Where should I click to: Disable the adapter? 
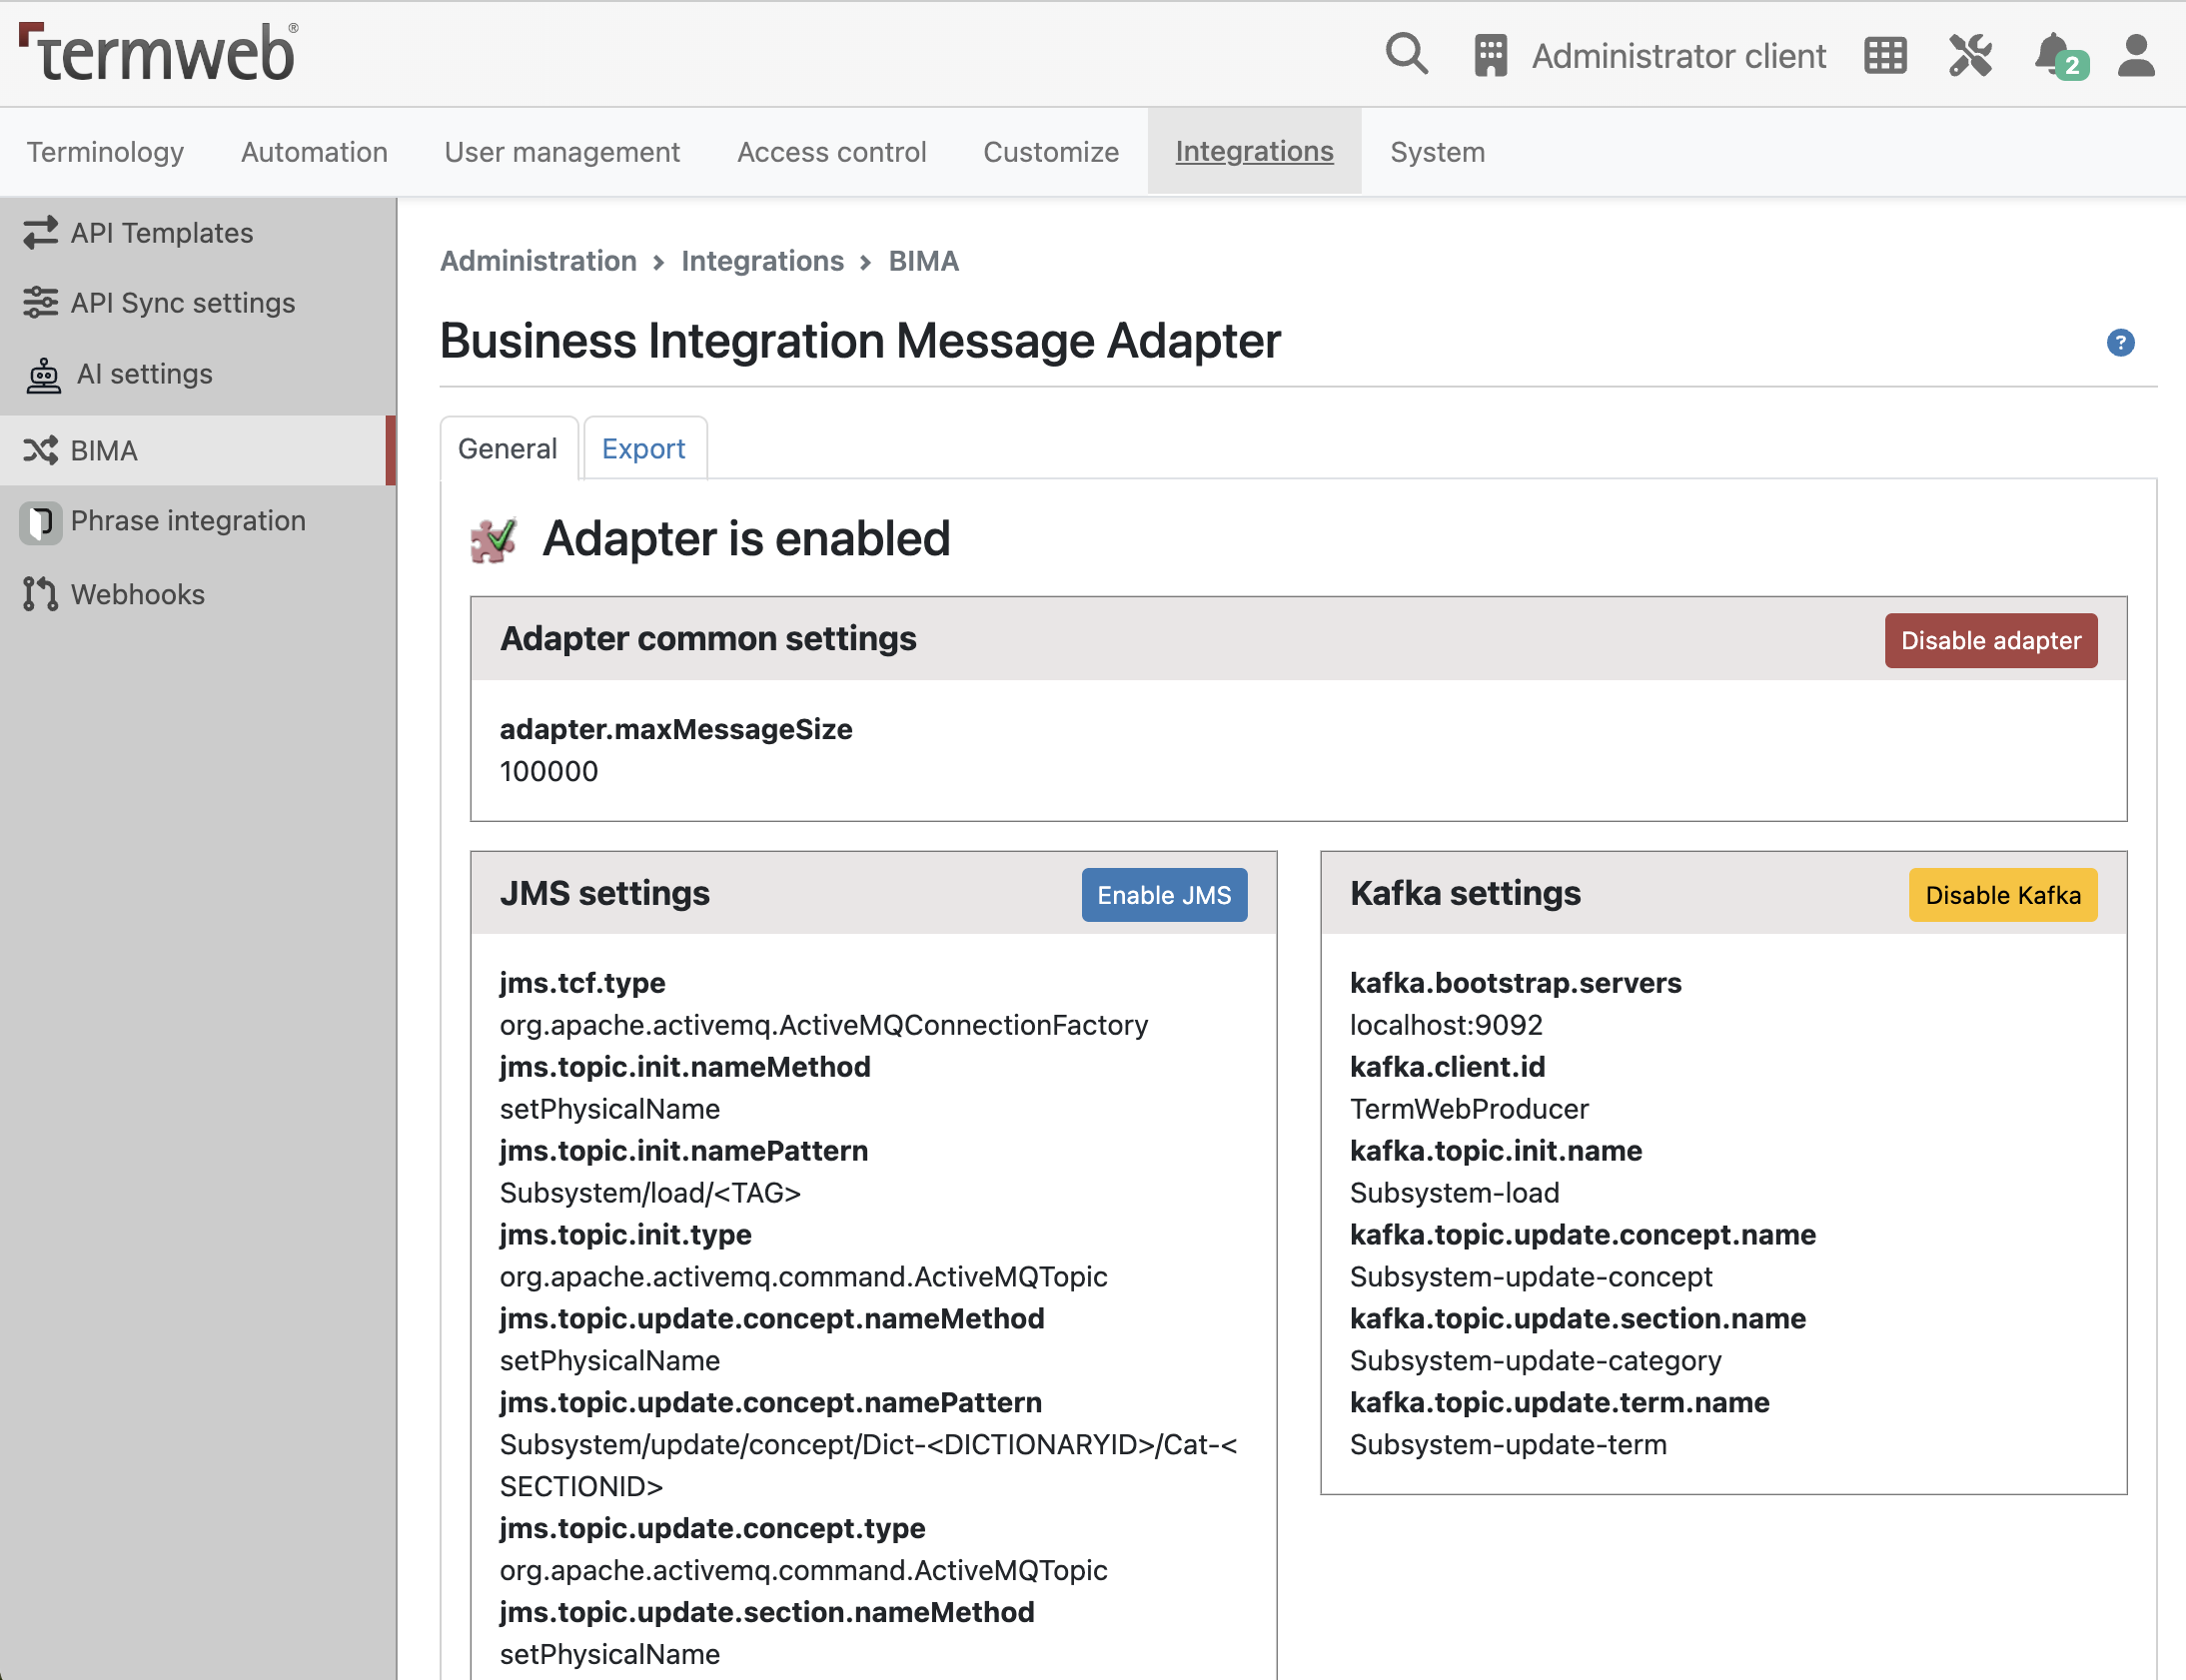click(1990, 640)
